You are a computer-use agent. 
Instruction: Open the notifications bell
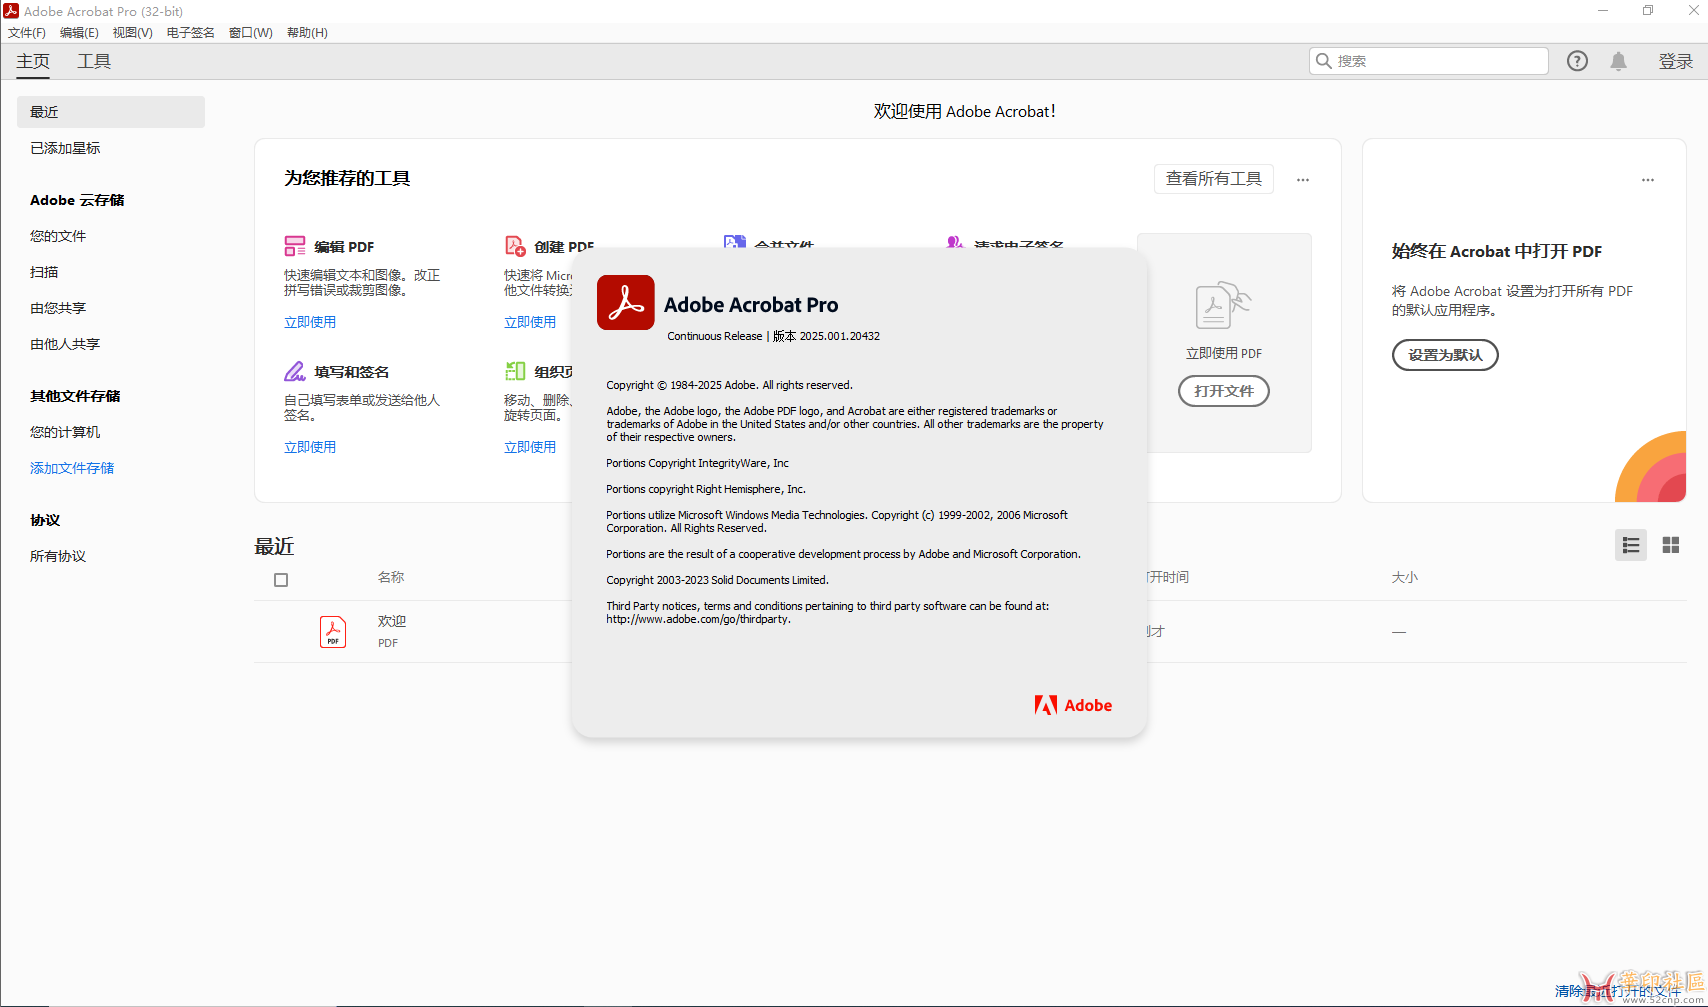1619,61
